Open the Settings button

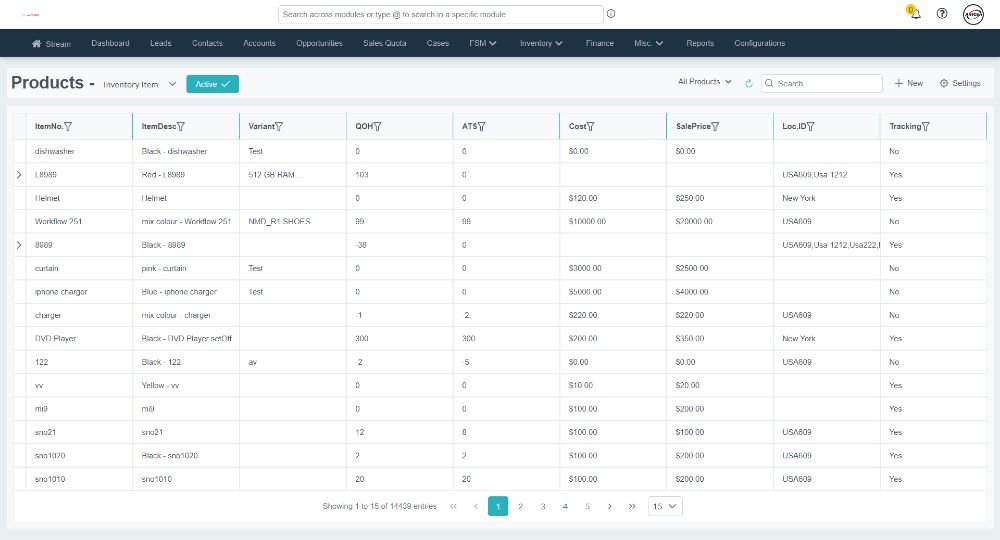[x=960, y=84]
